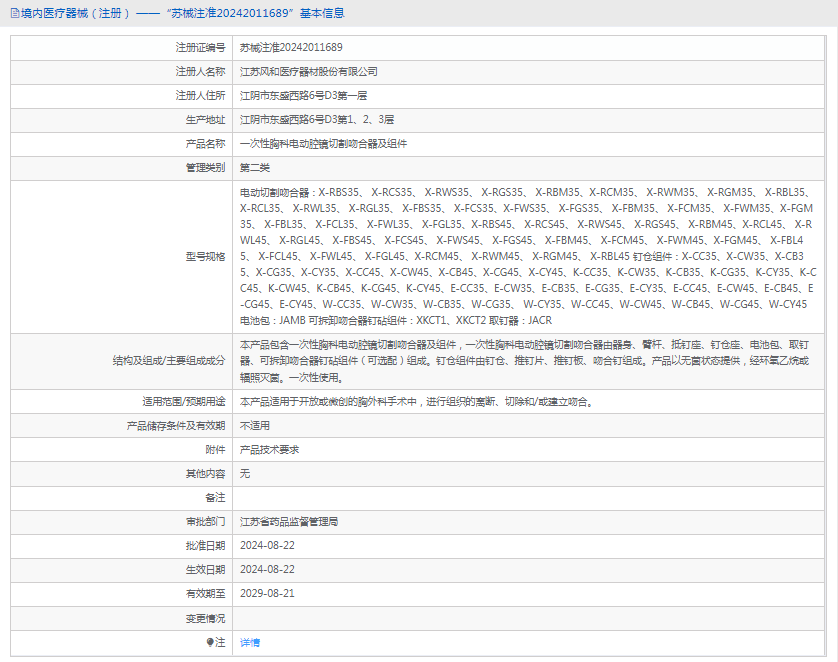Click the 附件 label
The image size is (838, 662).
(215, 450)
